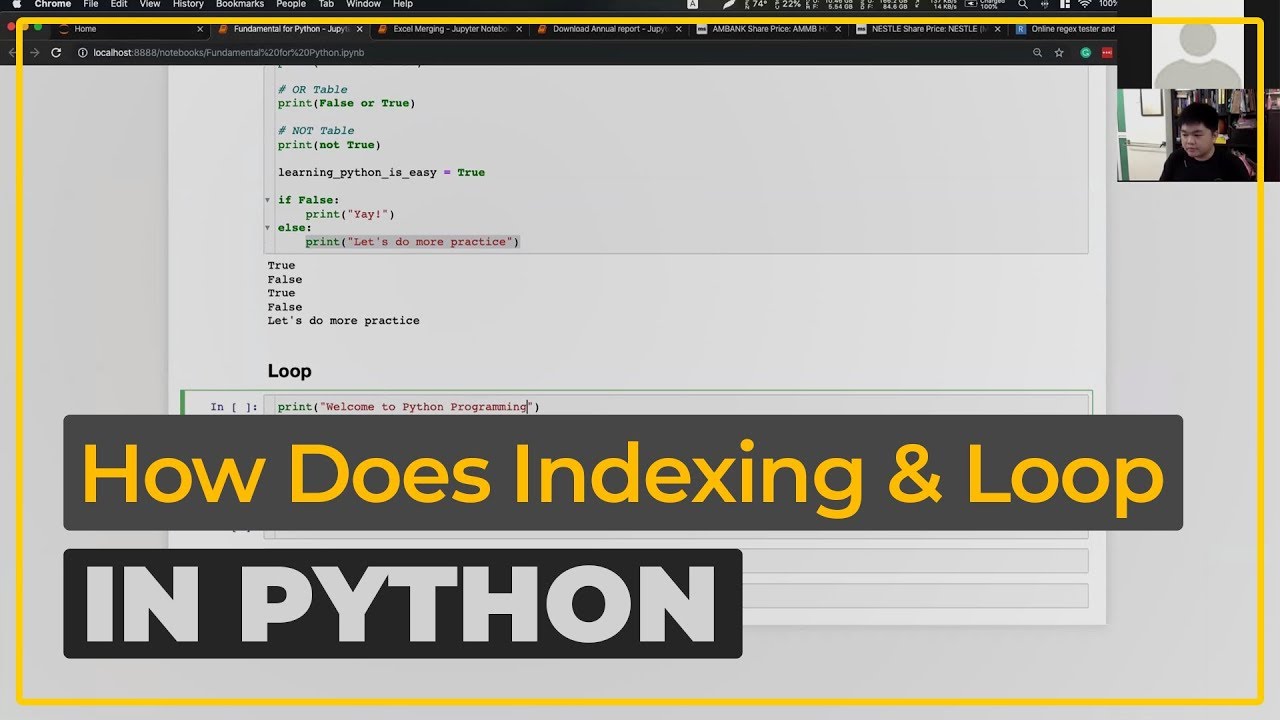Click the '# OR Table' comment line
1280x720 pixels.
click(x=313, y=89)
